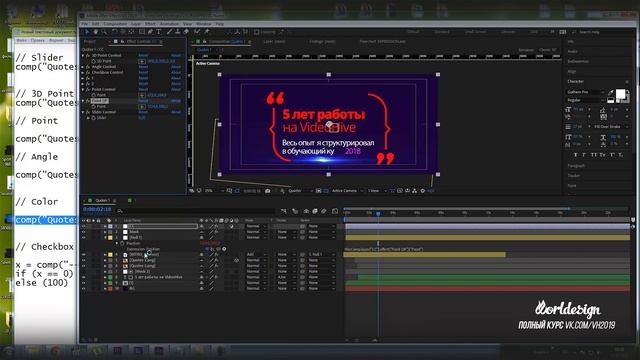Expand the Slider property triangle
640x360 pixels.
(x=88, y=118)
